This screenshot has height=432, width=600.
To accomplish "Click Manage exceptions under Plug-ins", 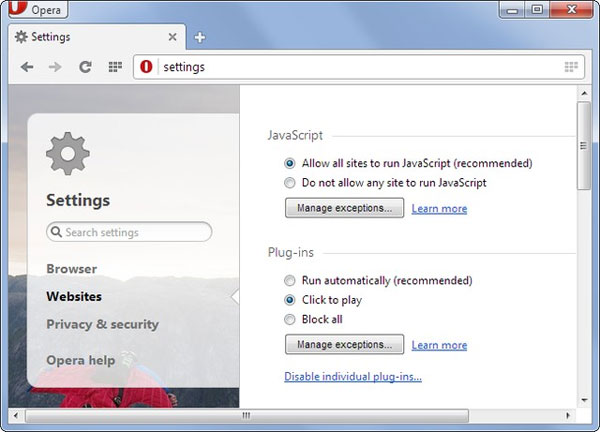I will 344,344.
